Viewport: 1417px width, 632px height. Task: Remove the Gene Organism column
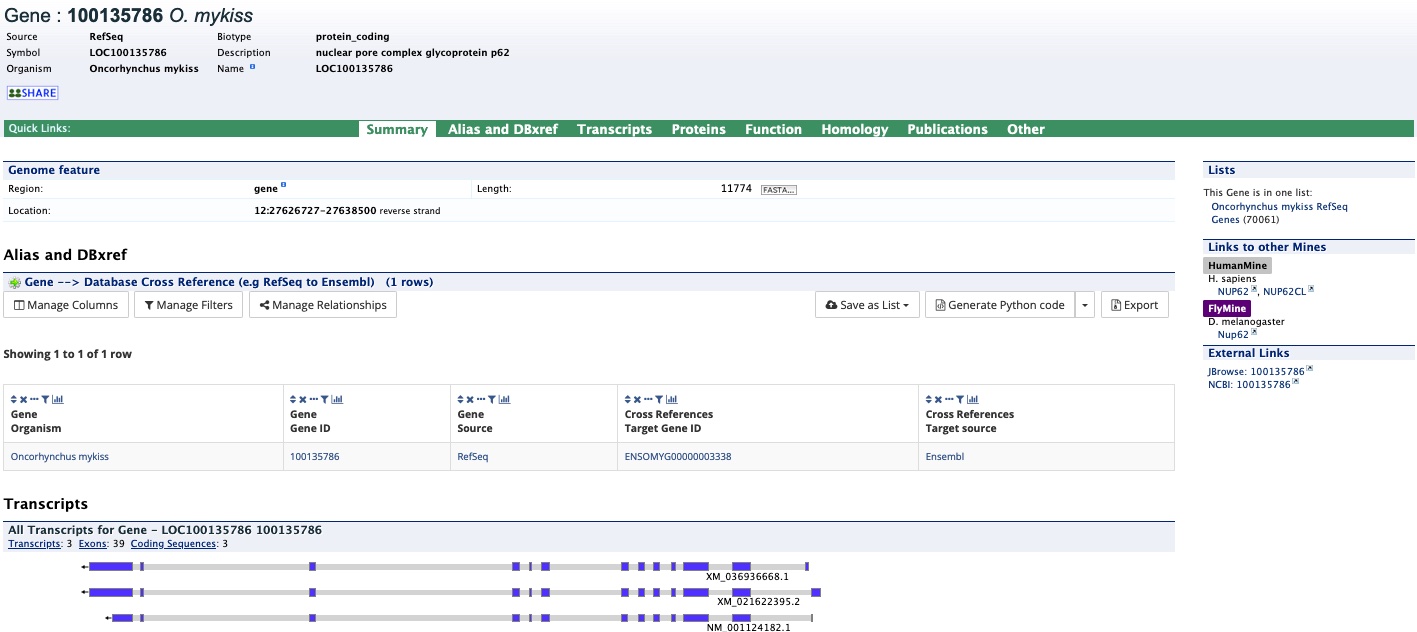coord(23,399)
